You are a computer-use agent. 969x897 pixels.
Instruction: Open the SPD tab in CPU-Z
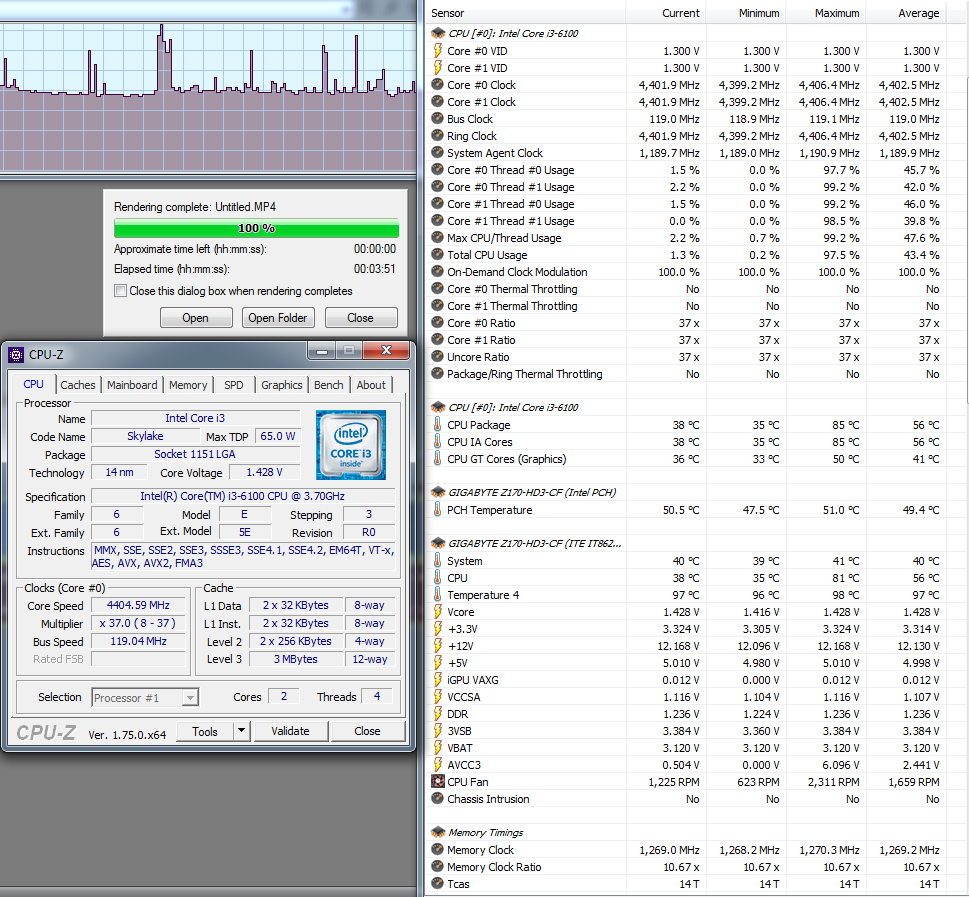point(234,385)
